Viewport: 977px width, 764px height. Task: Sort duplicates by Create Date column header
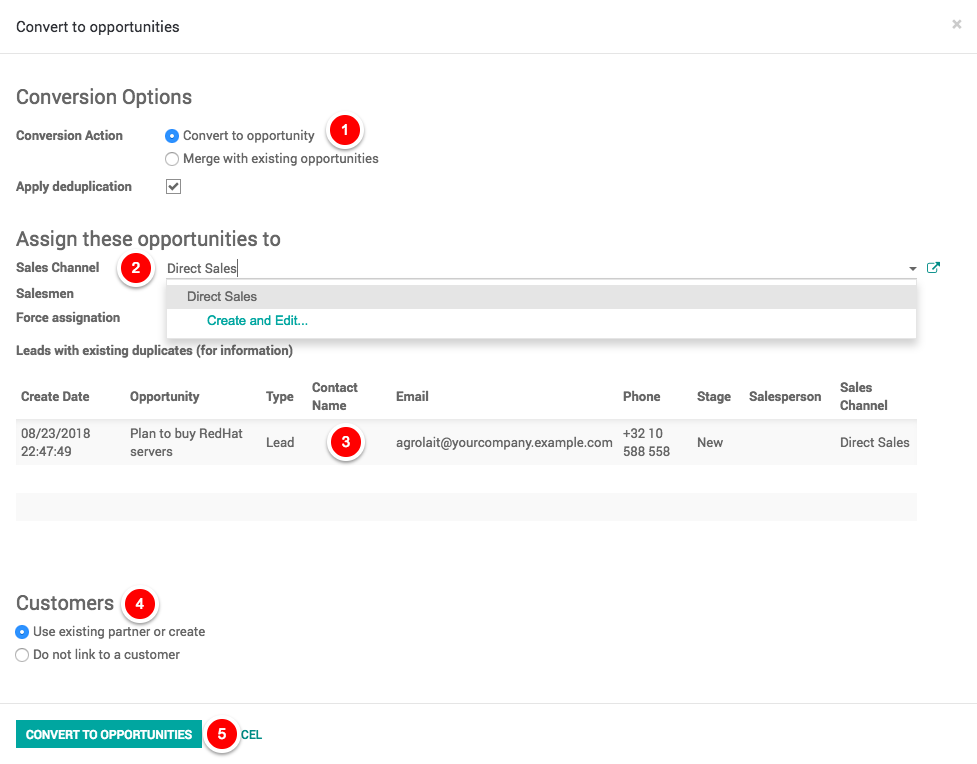pyautogui.click(x=55, y=397)
